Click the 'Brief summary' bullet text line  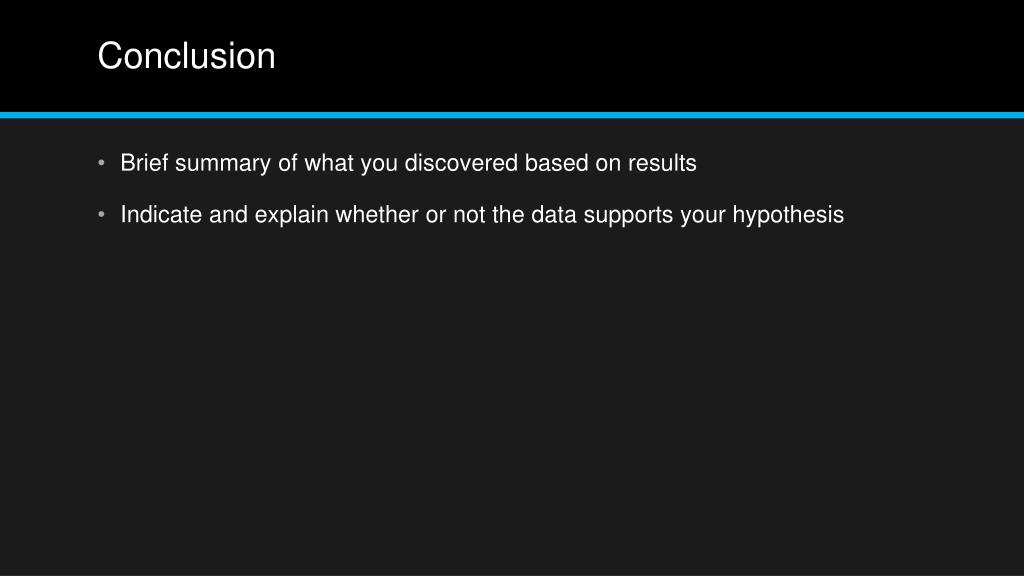coord(408,163)
